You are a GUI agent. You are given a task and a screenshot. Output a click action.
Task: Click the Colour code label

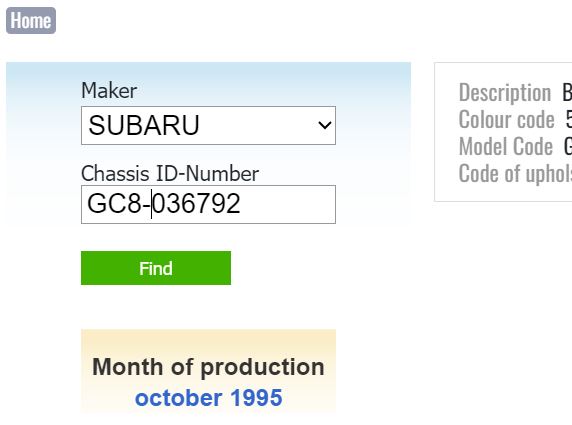click(x=507, y=120)
